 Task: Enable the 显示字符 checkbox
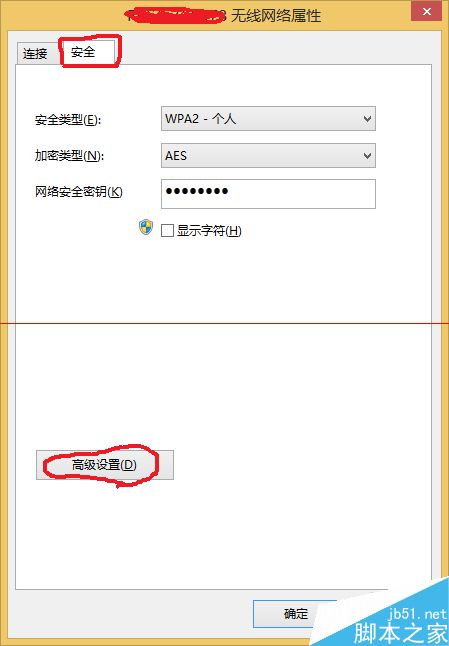[167, 230]
